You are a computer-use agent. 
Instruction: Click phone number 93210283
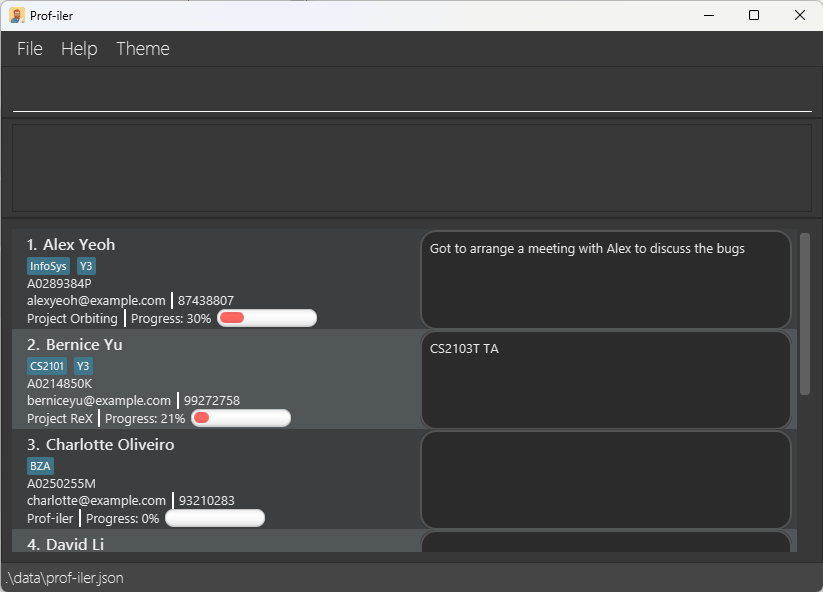tap(207, 501)
